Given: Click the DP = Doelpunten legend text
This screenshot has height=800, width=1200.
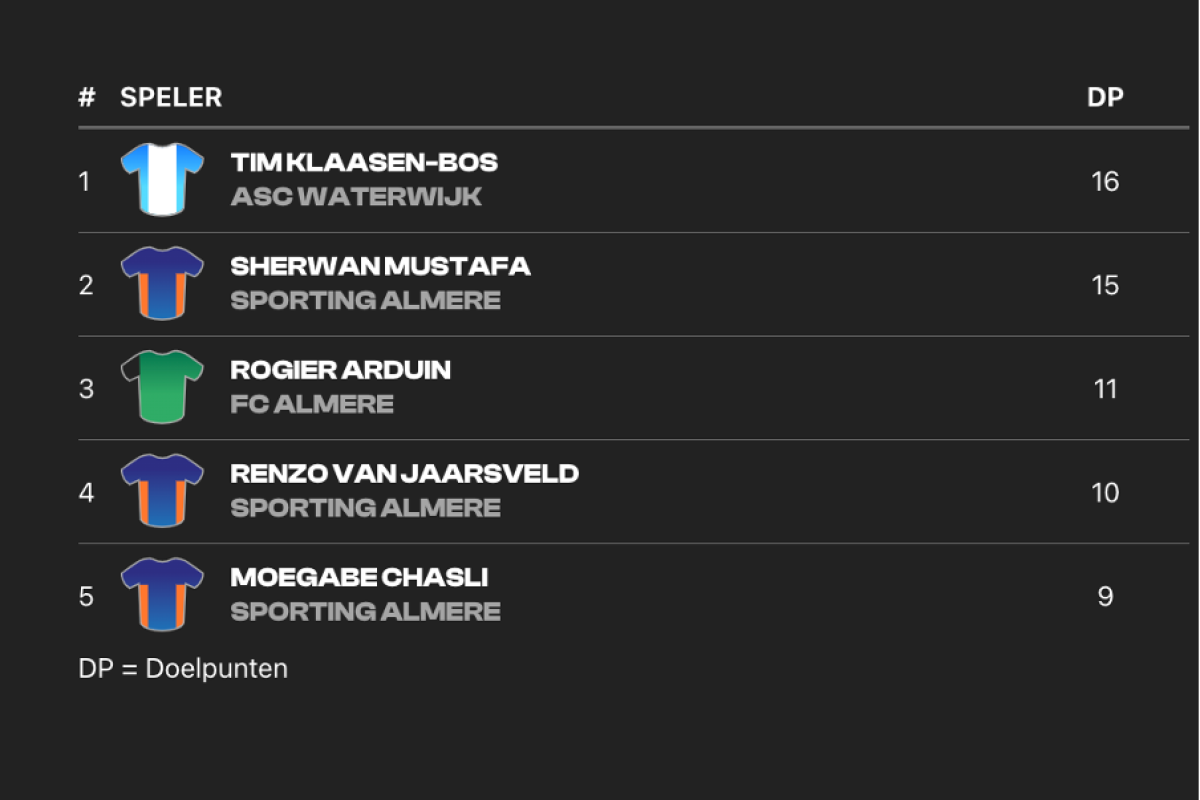Looking at the screenshot, I should 183,669.
